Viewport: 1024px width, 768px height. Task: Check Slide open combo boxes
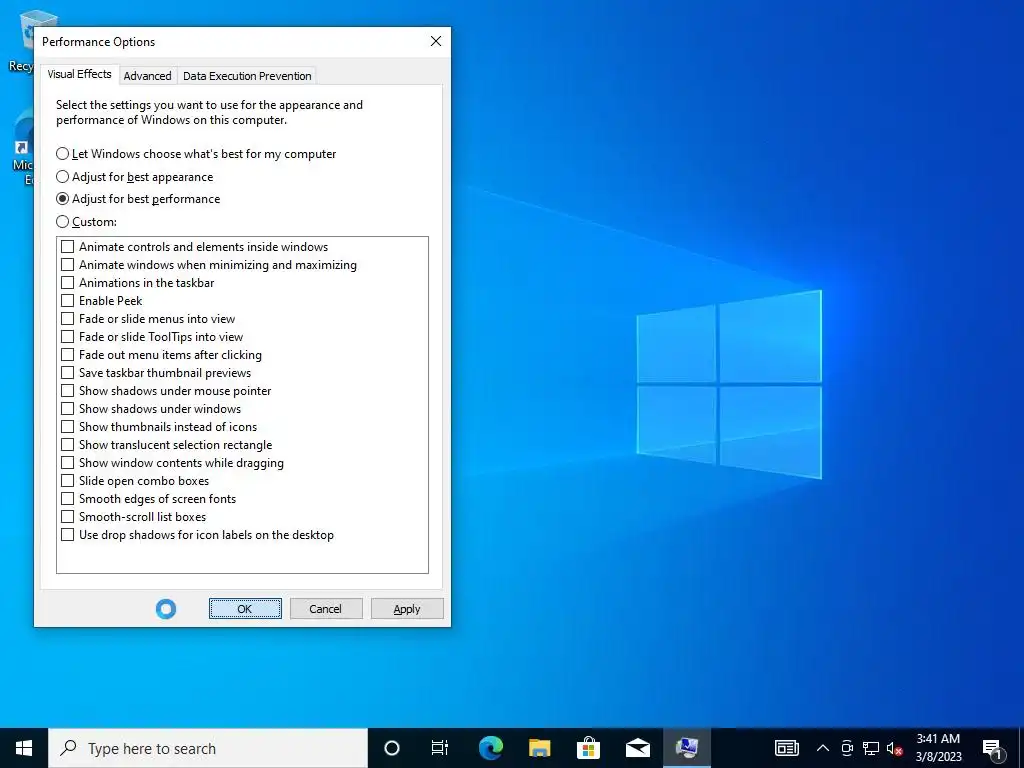[x=67, y=481]
